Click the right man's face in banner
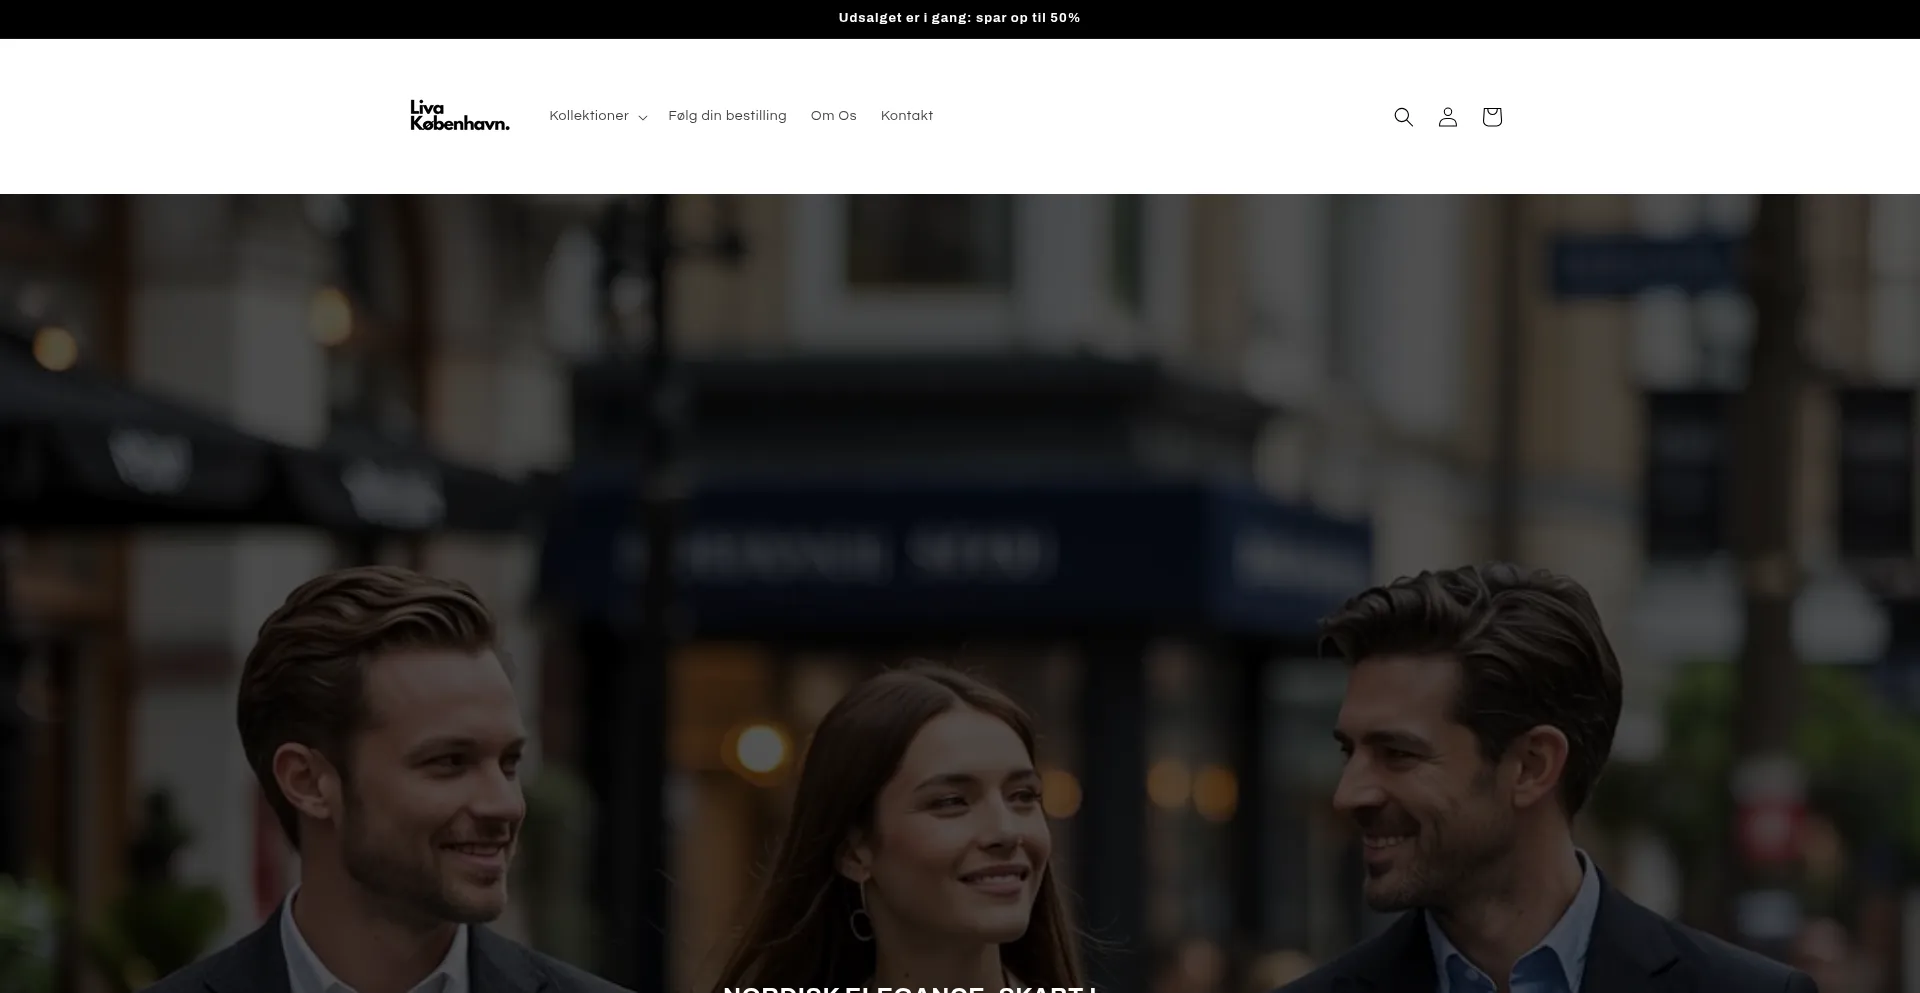Viewport: 1920px width, 993px height. [x=1420, y=790]
